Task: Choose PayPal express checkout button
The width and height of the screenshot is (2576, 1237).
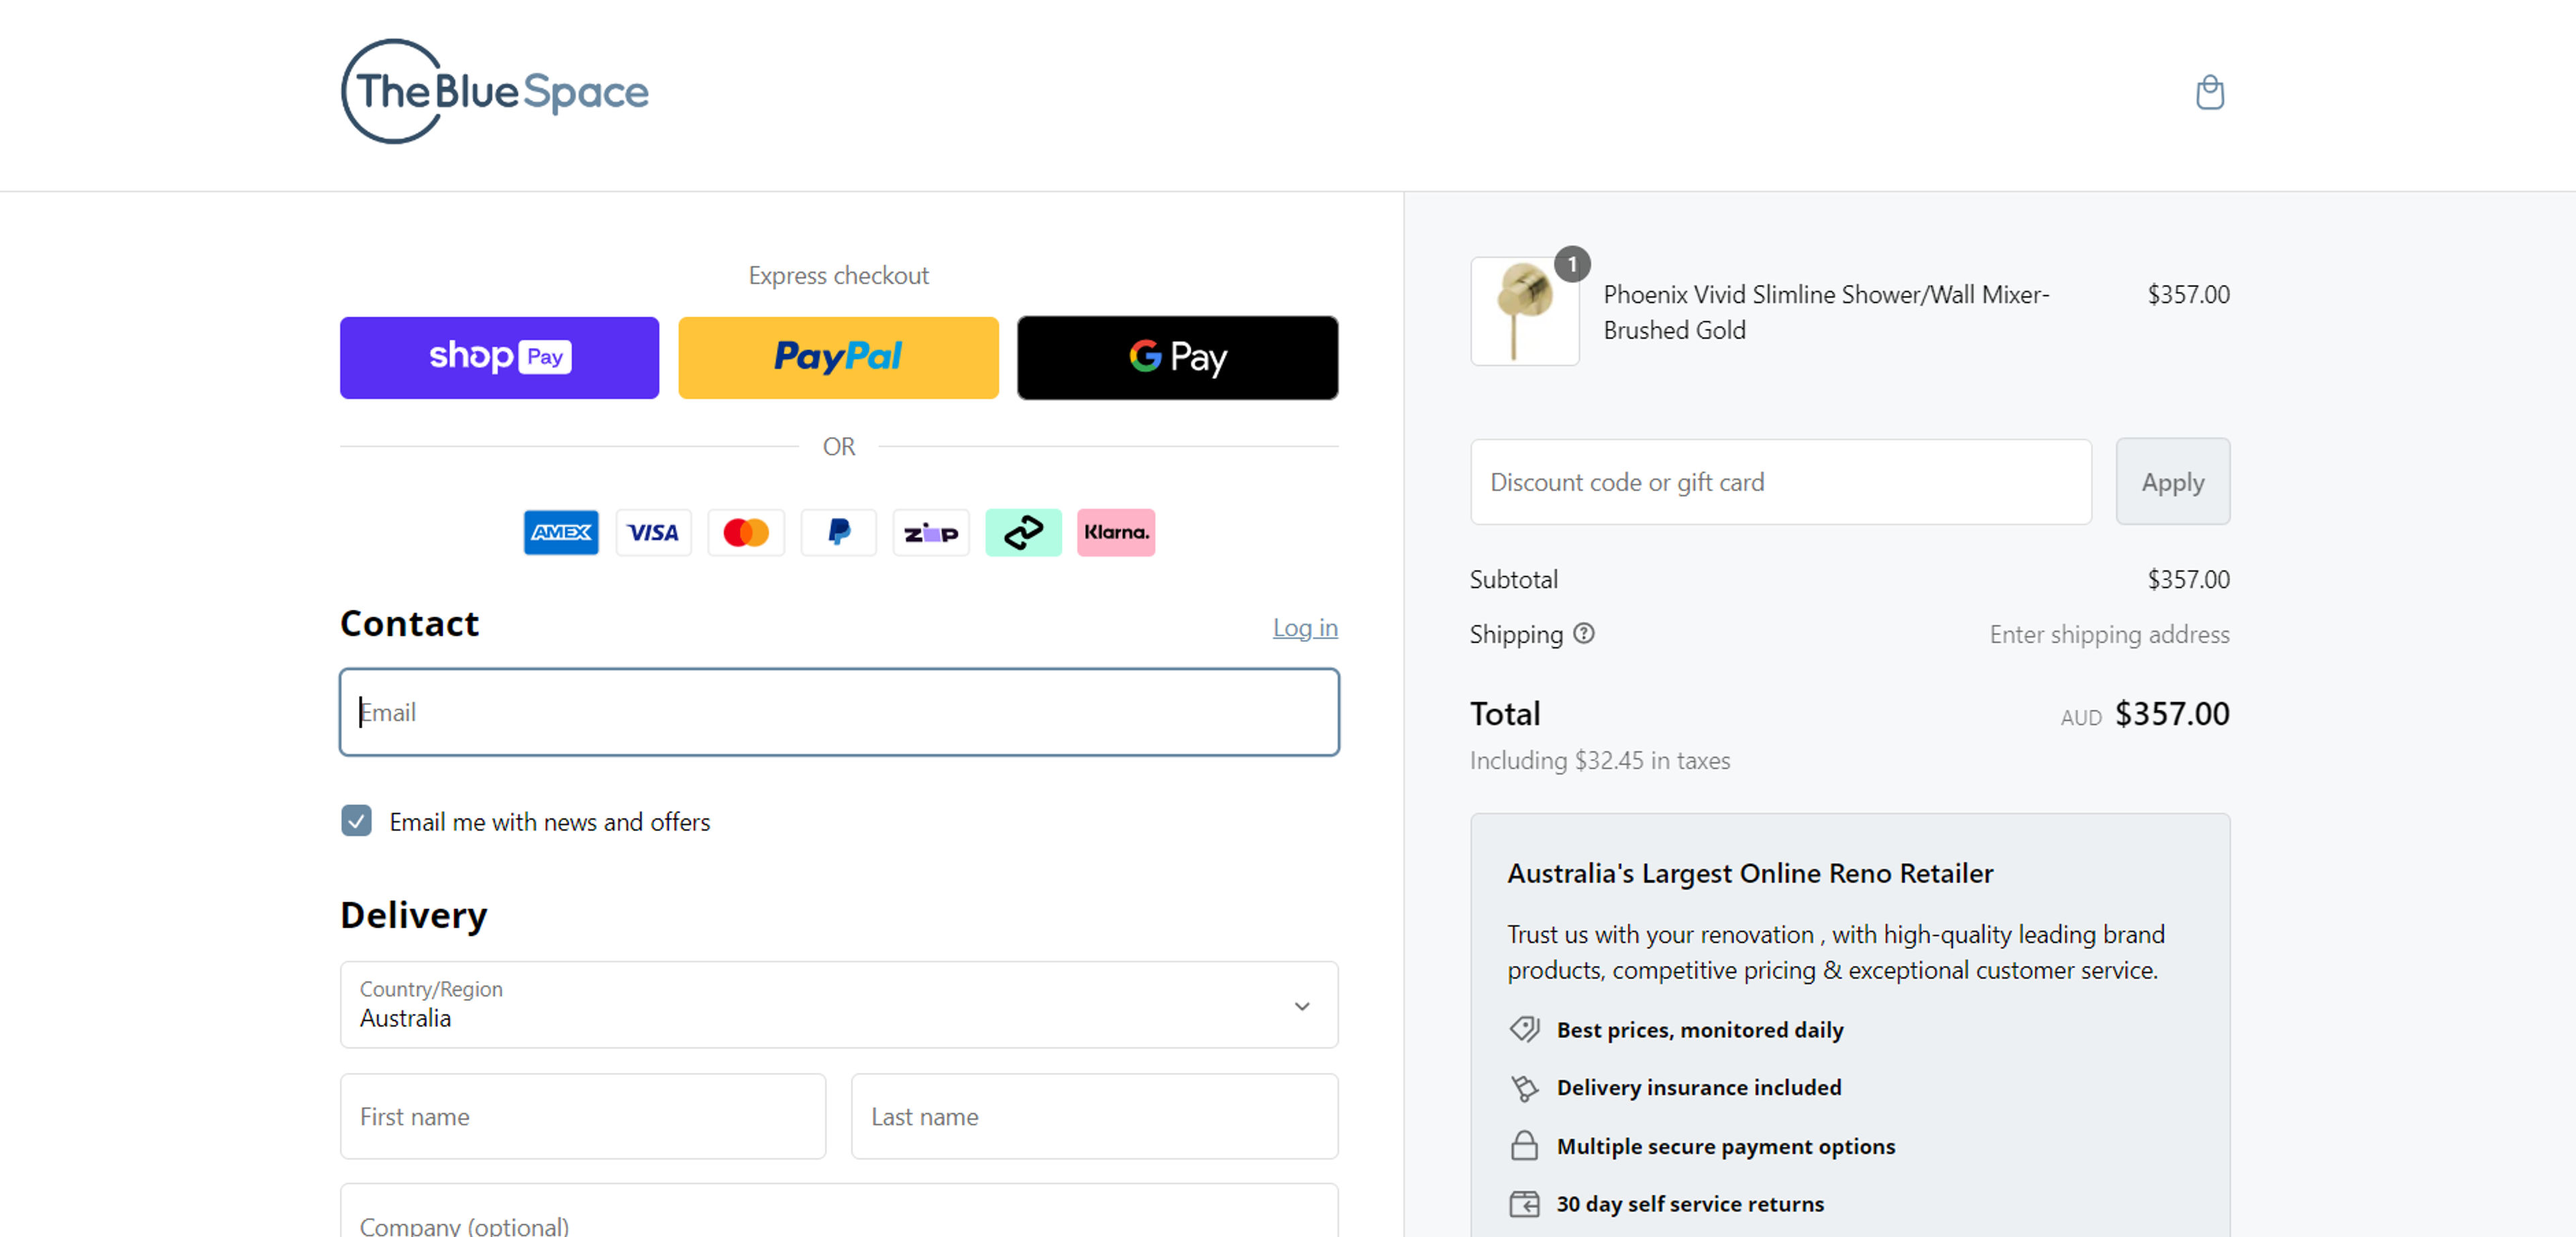Action: [x=838, y=357]
